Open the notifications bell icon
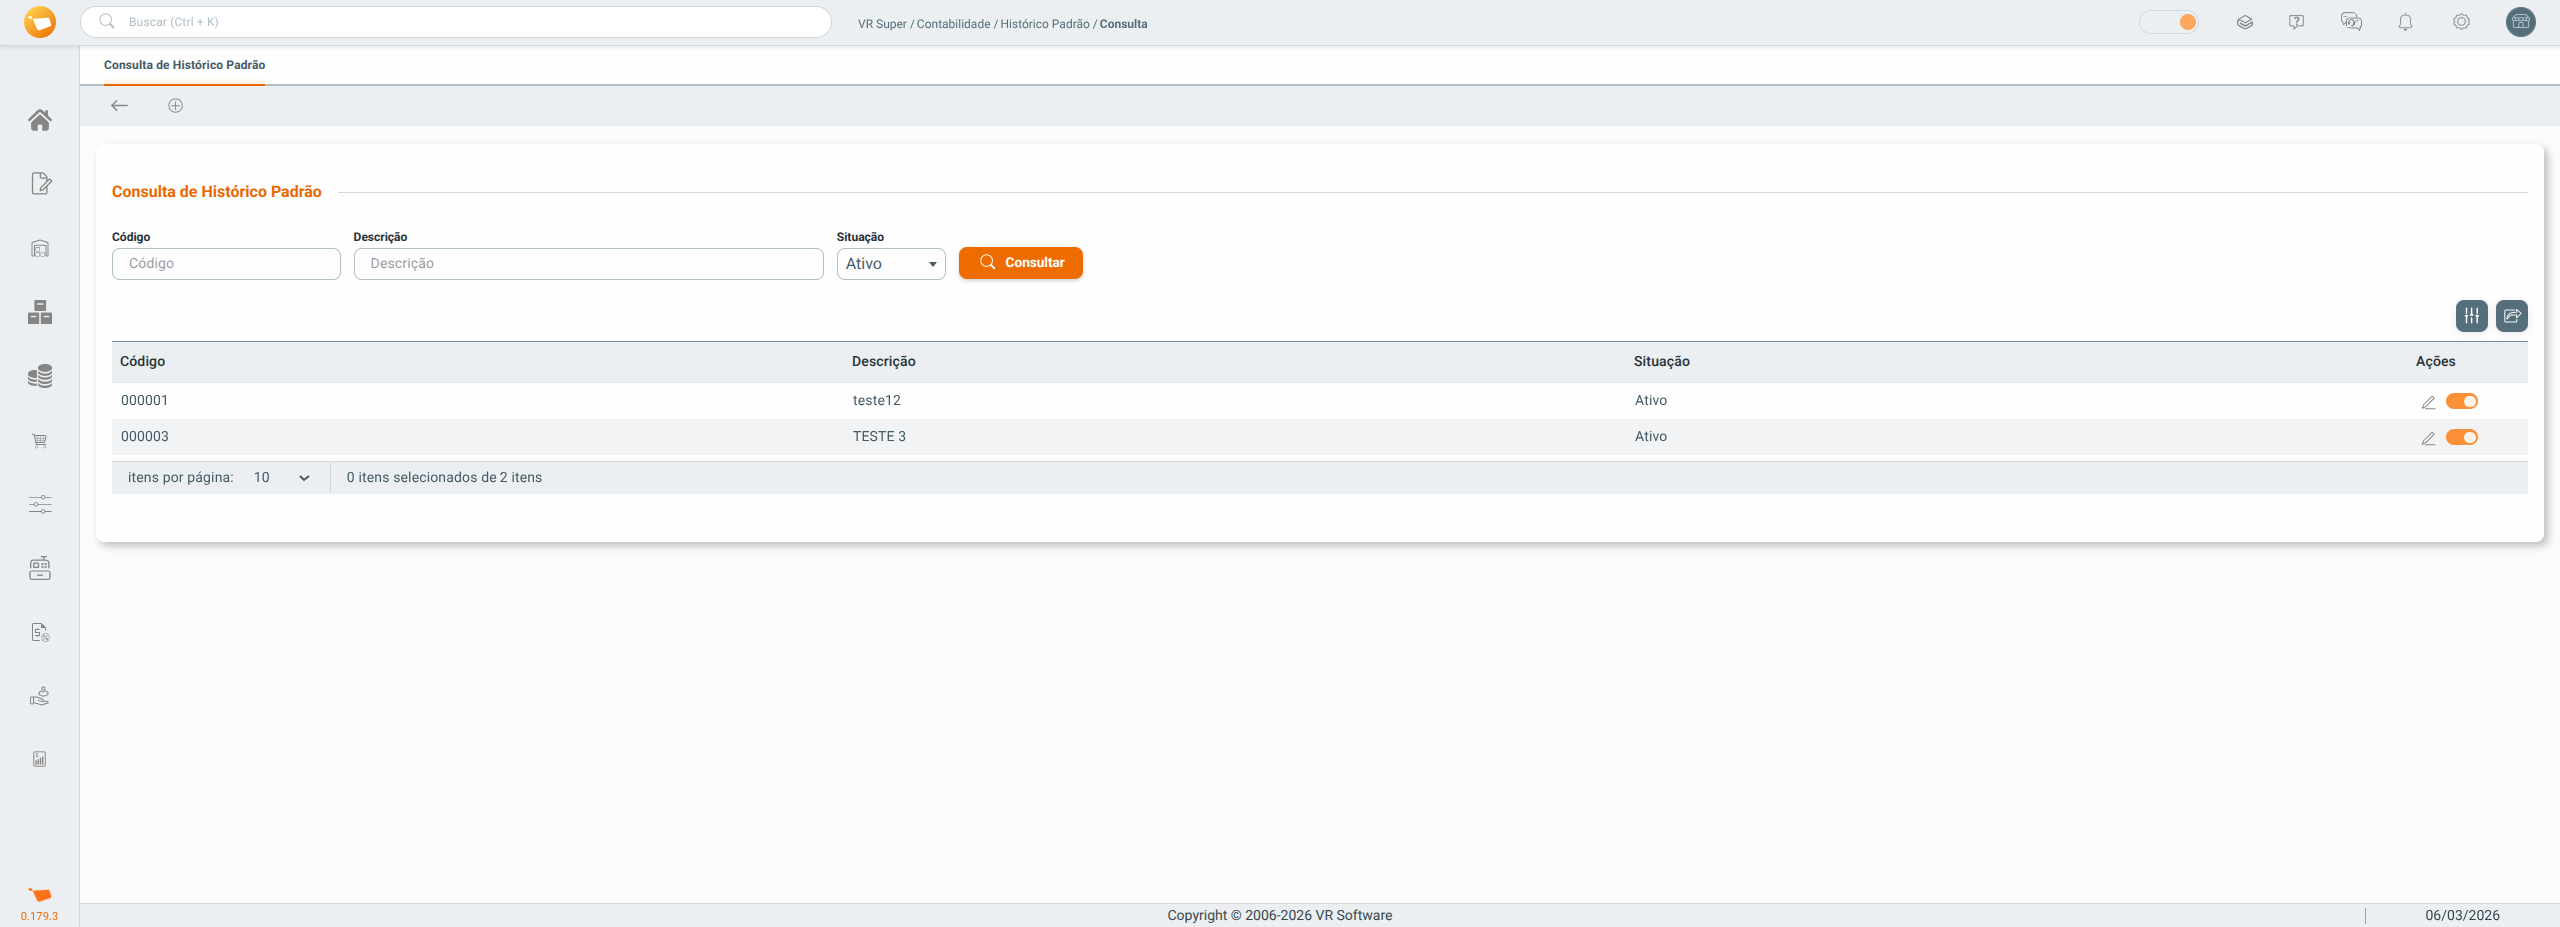 pos(2405,22)
